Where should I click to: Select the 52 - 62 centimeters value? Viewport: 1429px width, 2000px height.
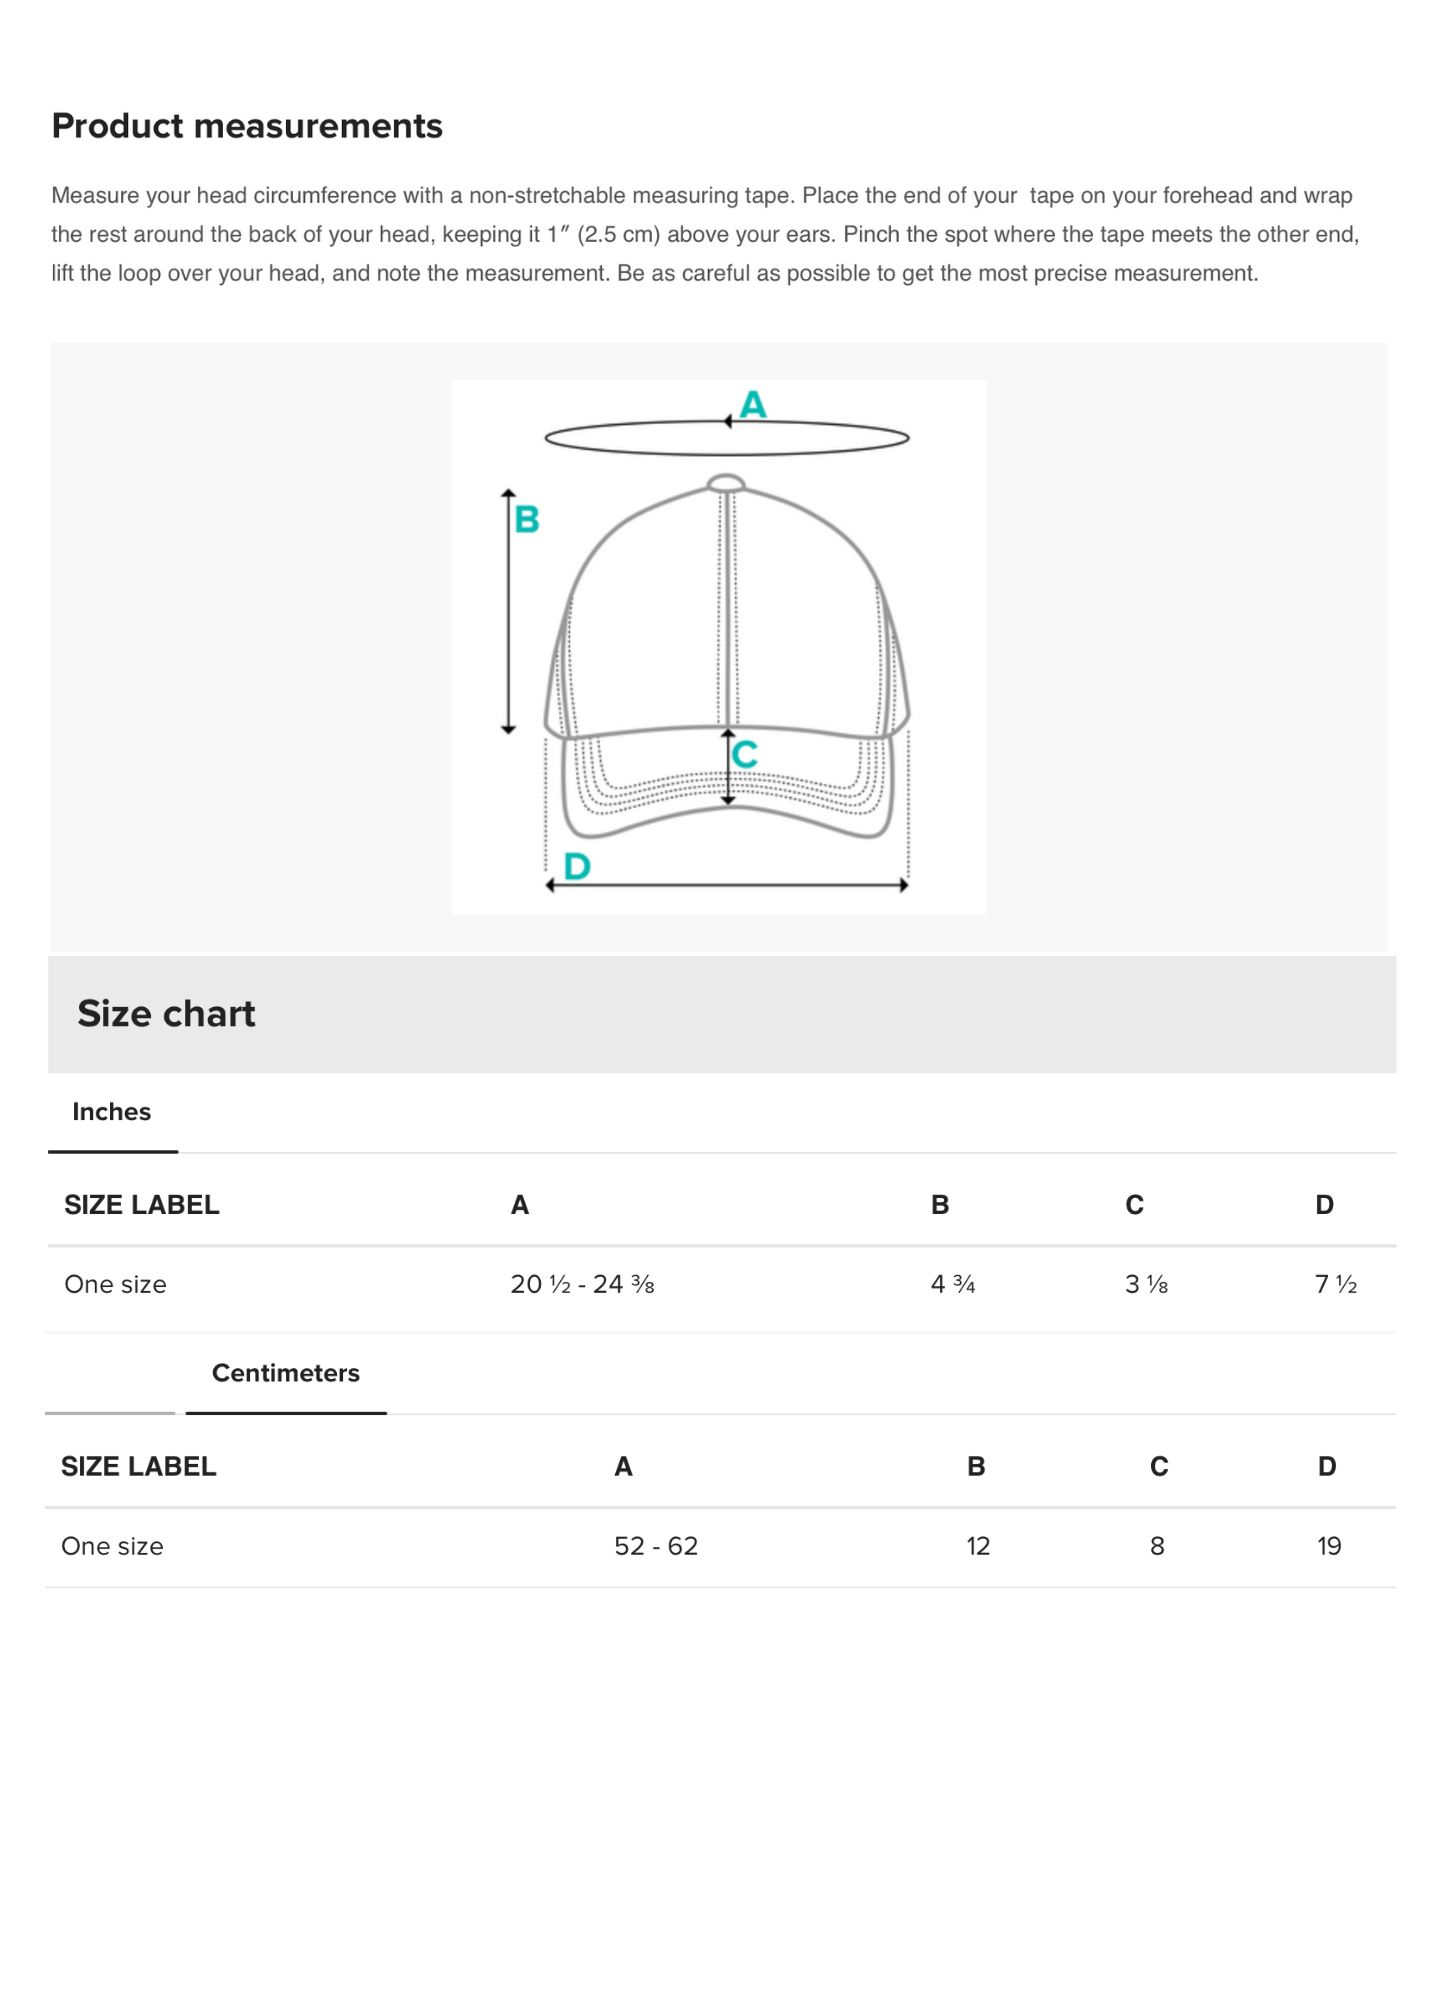[656, 1546]
